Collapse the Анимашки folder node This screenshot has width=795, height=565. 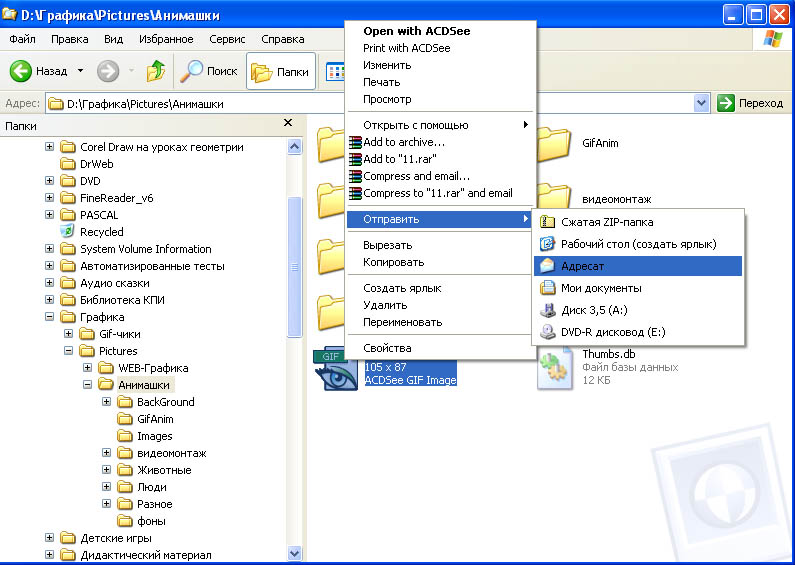(88, 384)
